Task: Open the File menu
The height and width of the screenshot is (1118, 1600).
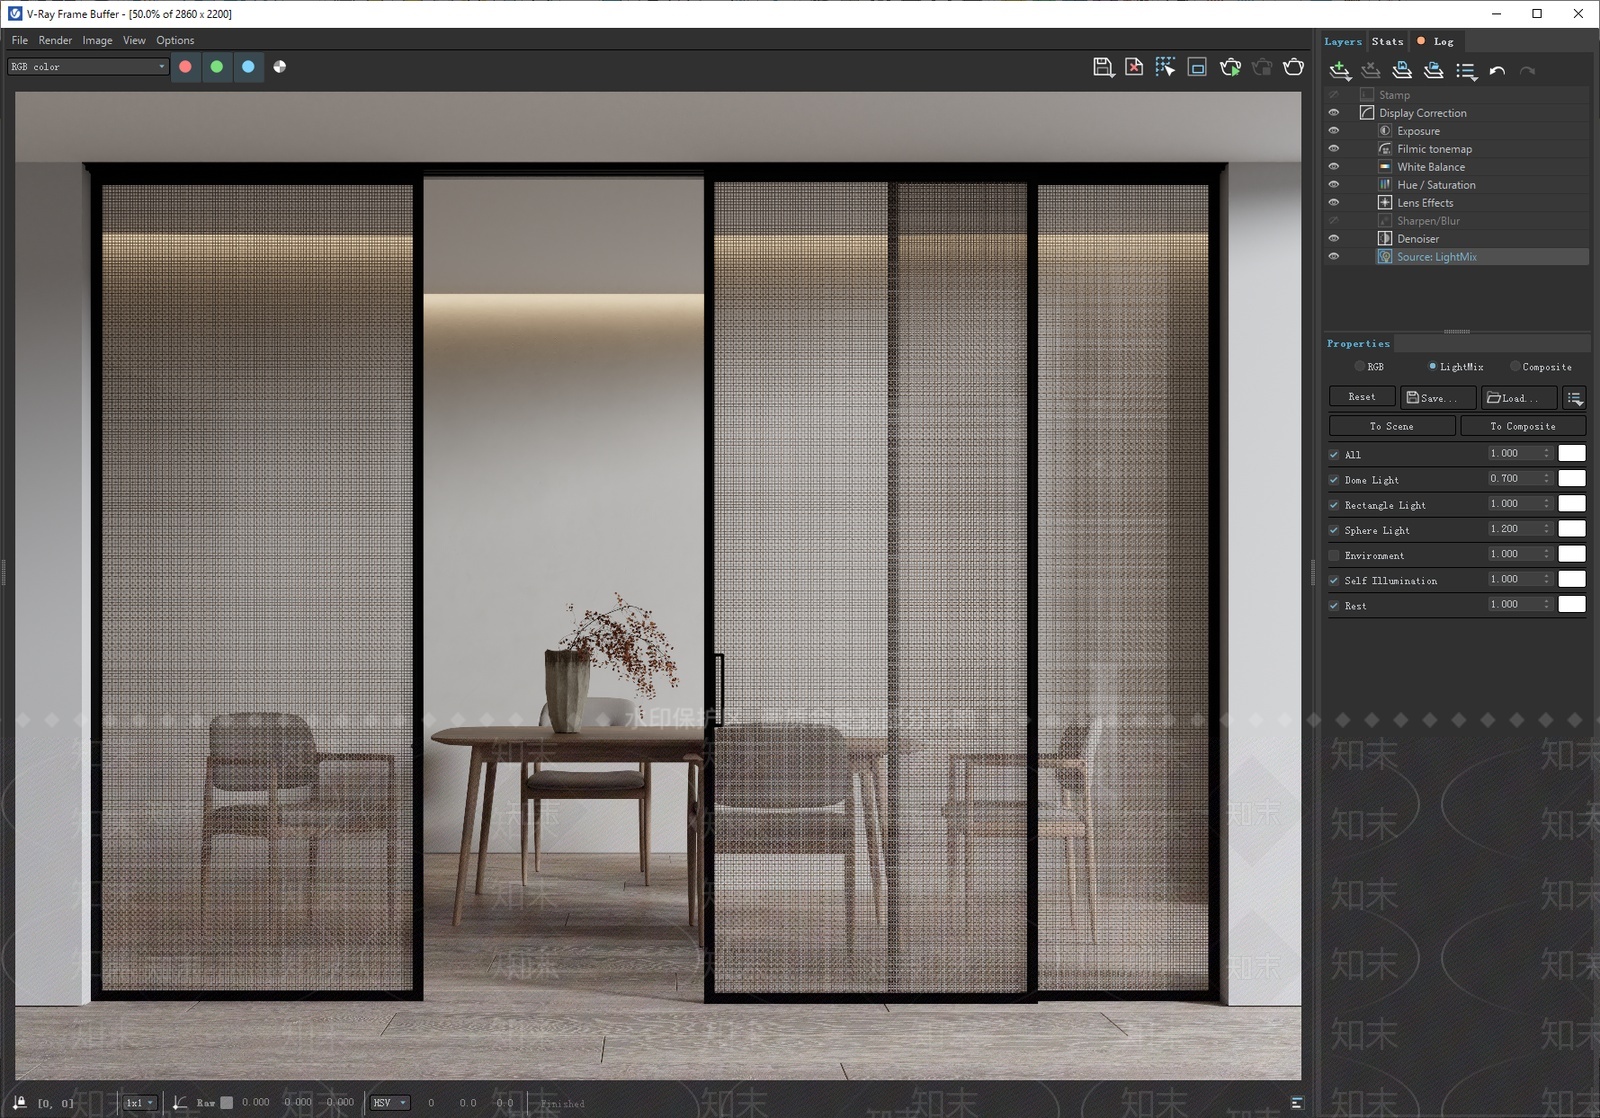Action: coord(20,40)
